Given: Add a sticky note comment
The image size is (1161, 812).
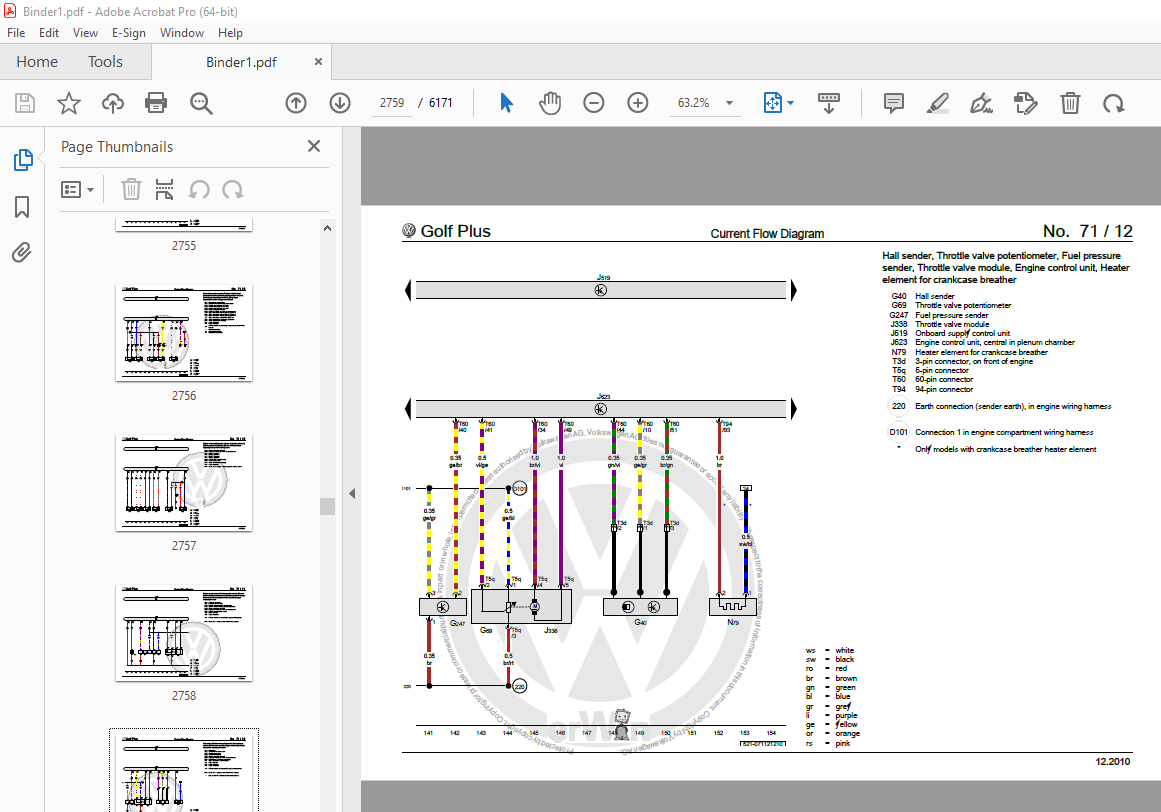Looking at the screenshot, I should pyautogui.click(x=894, y=103).
